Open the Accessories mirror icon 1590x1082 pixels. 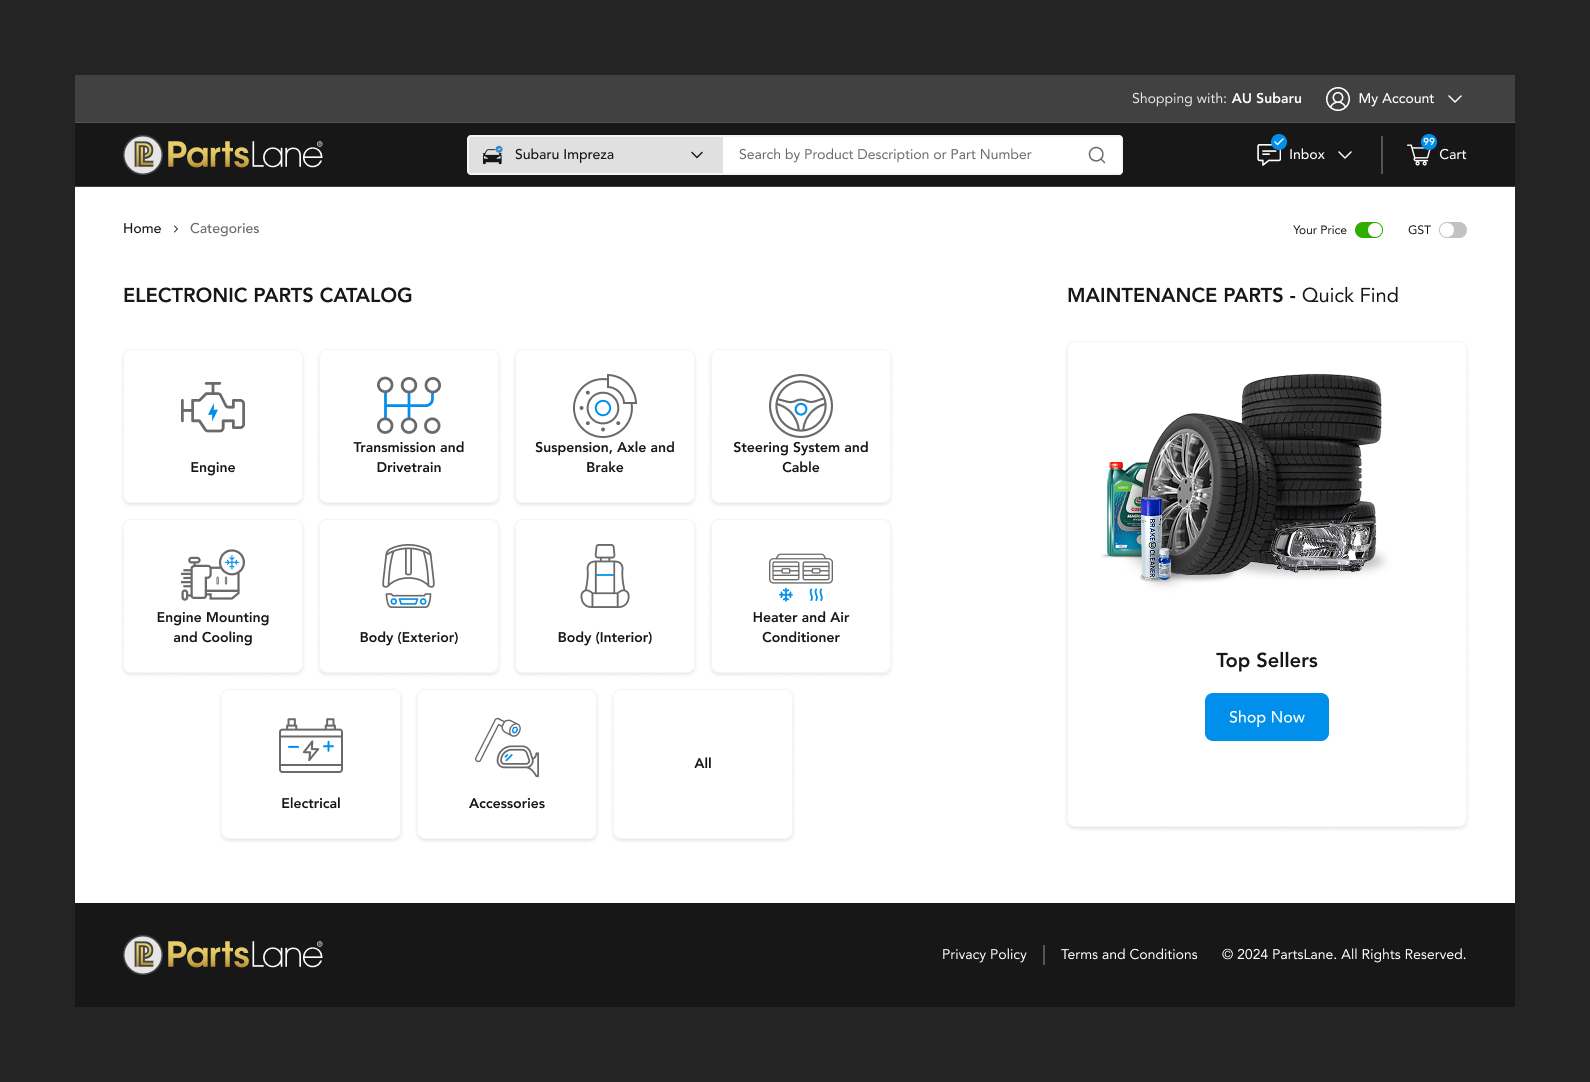[507, 747]
